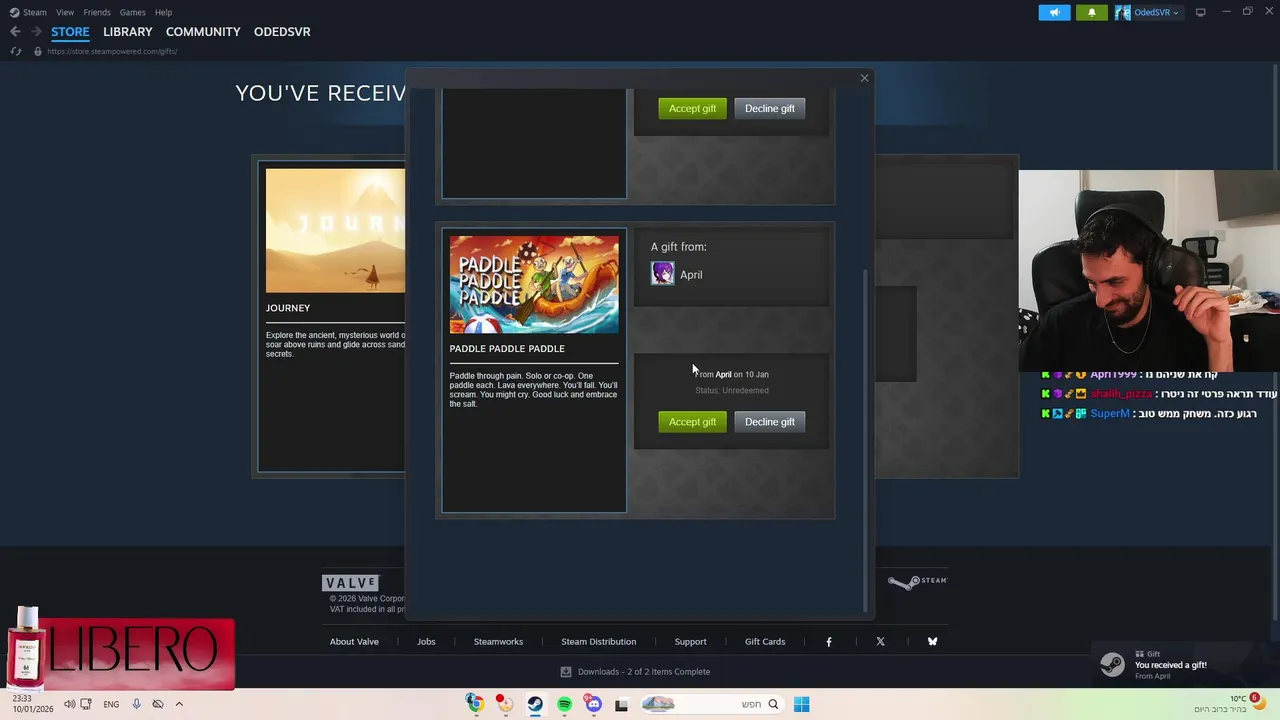The height and width of the screenshot is (720, 1280).
Task: Open the Steam menu
Action: pos(29,12)
